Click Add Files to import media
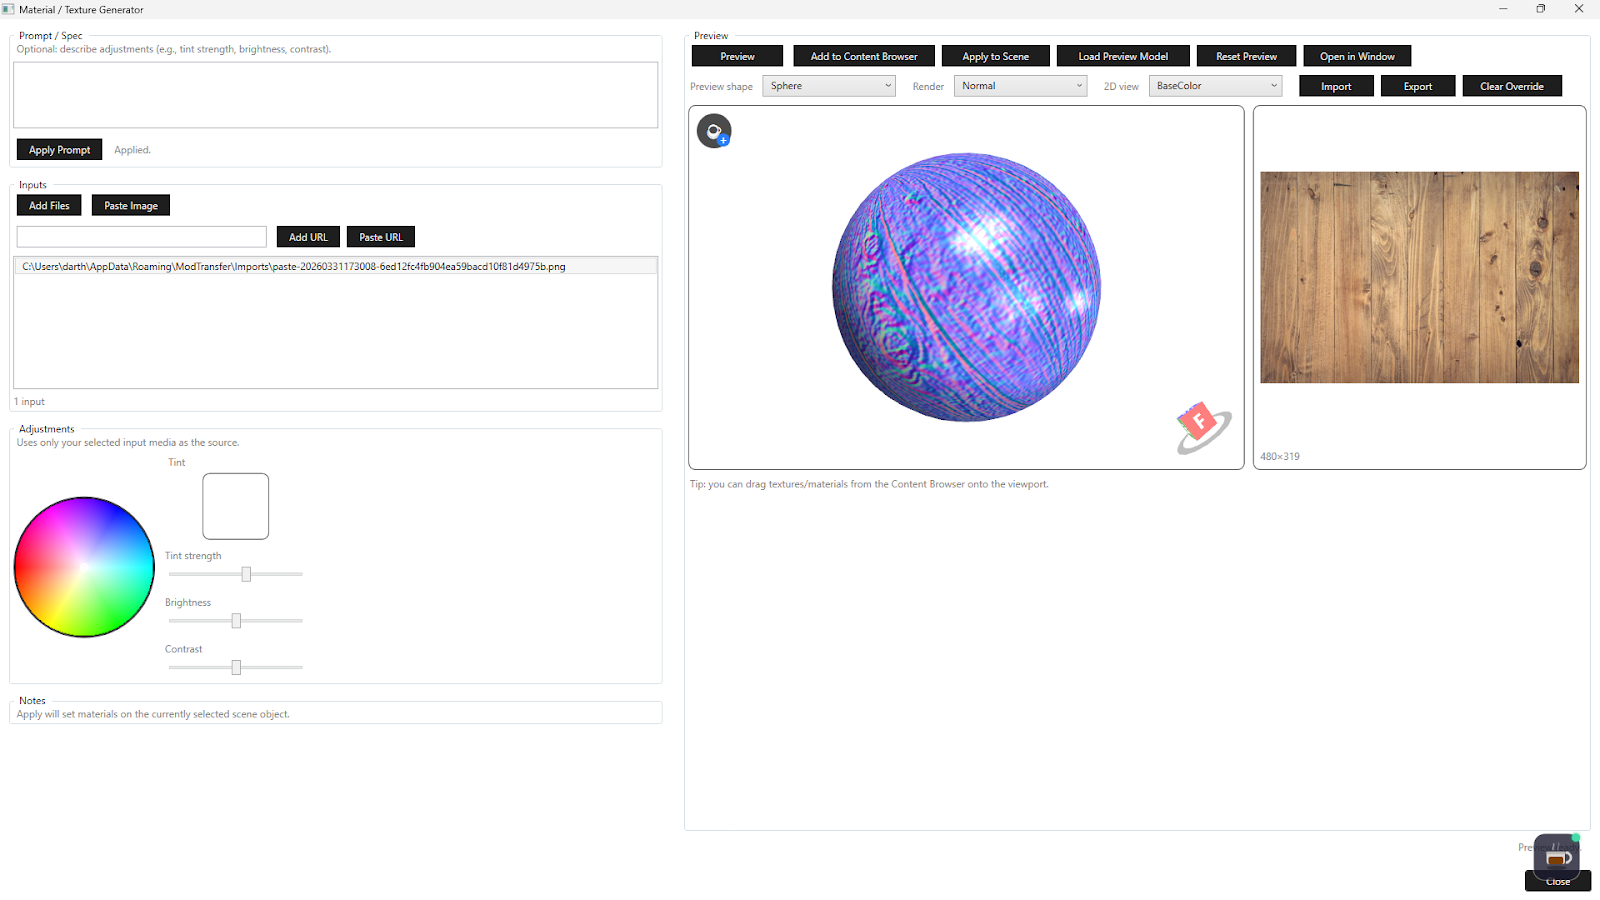The width and height of the screenshot is (1600, 900). coord(48,205)
